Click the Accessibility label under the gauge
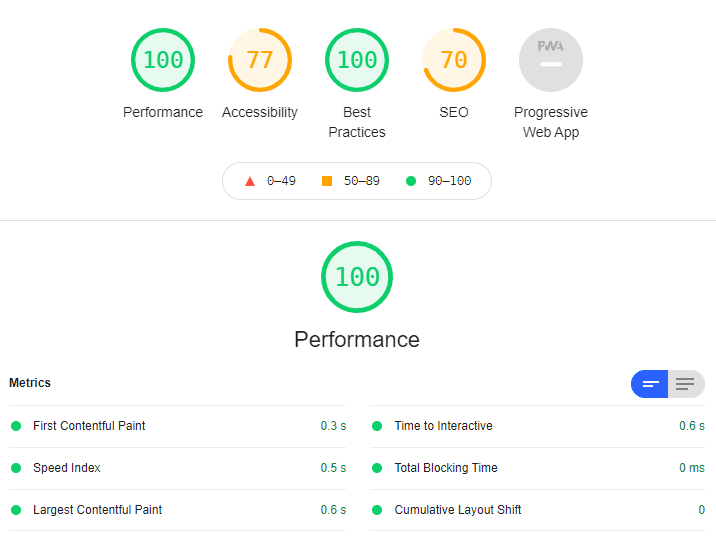This screenshot has width=716, height=538. pyautogui.click(x=260, y=112)
